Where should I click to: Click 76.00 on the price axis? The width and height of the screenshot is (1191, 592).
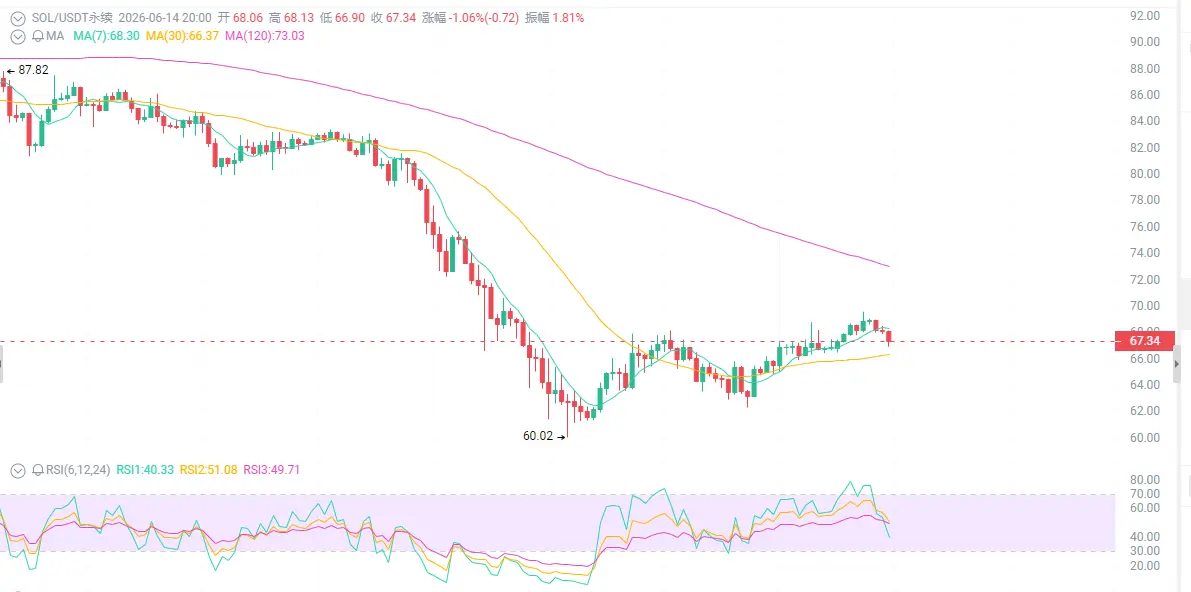tap(1145, 226)
